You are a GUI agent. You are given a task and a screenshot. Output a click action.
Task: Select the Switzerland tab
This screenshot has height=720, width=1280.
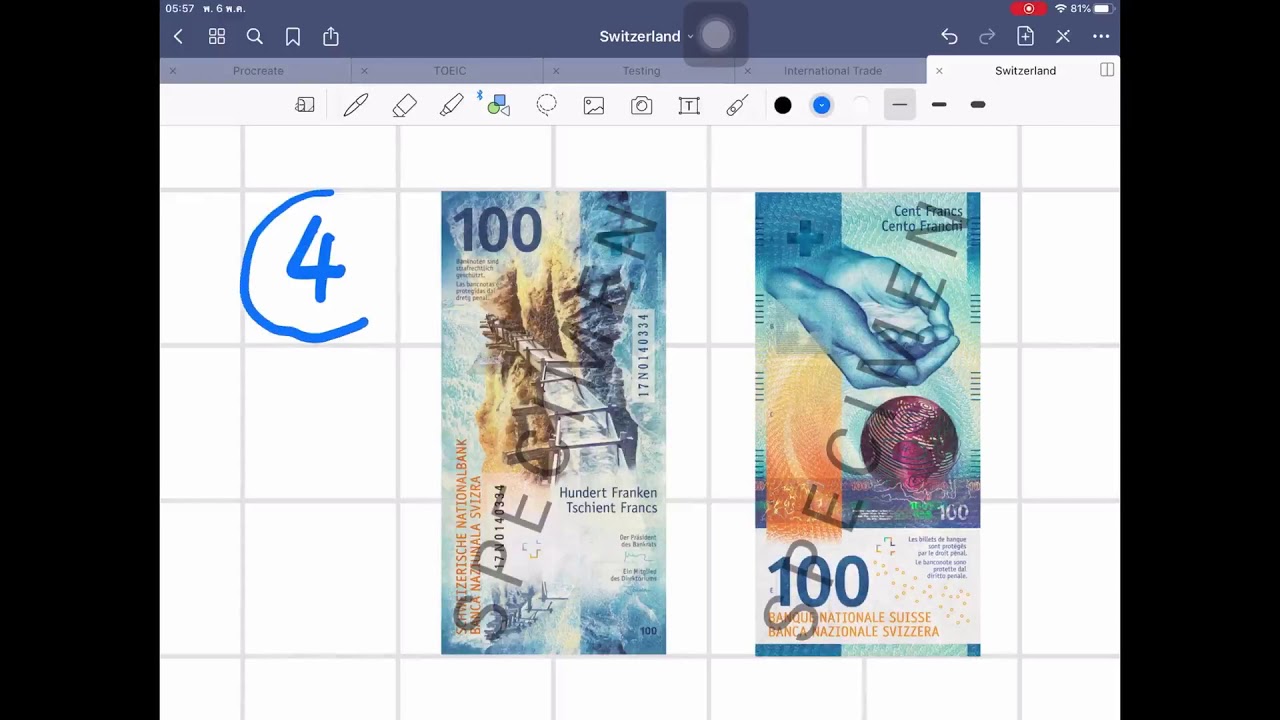[x=1025, y=71]
